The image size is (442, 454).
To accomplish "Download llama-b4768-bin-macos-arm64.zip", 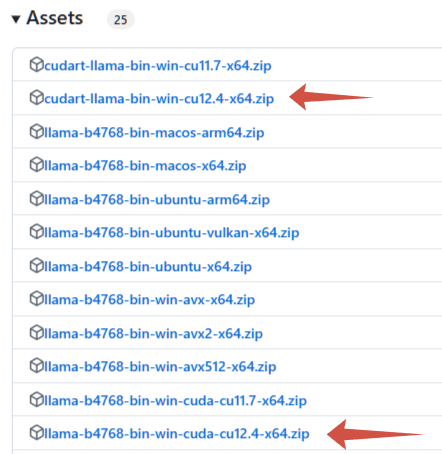I will pyautogui.click(x=154, y=133).
